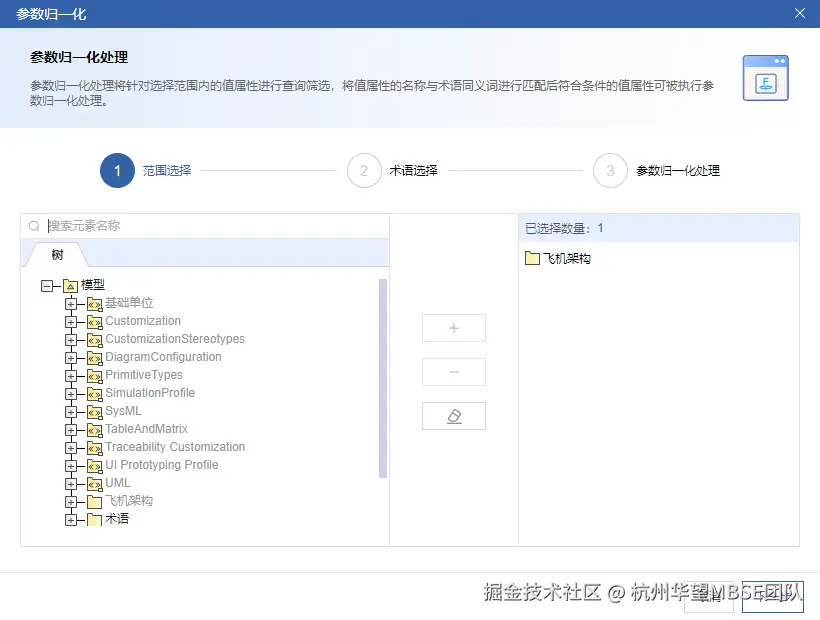Expand the TableAndMatrix node

(71, 430)
